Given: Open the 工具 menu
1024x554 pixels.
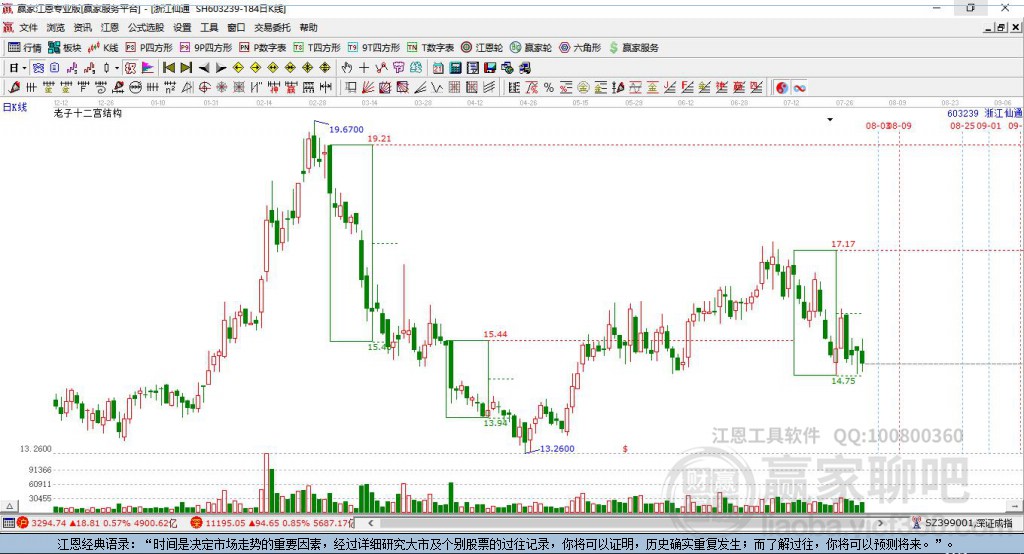Looking at the screenshot, I should pos(209,27).
